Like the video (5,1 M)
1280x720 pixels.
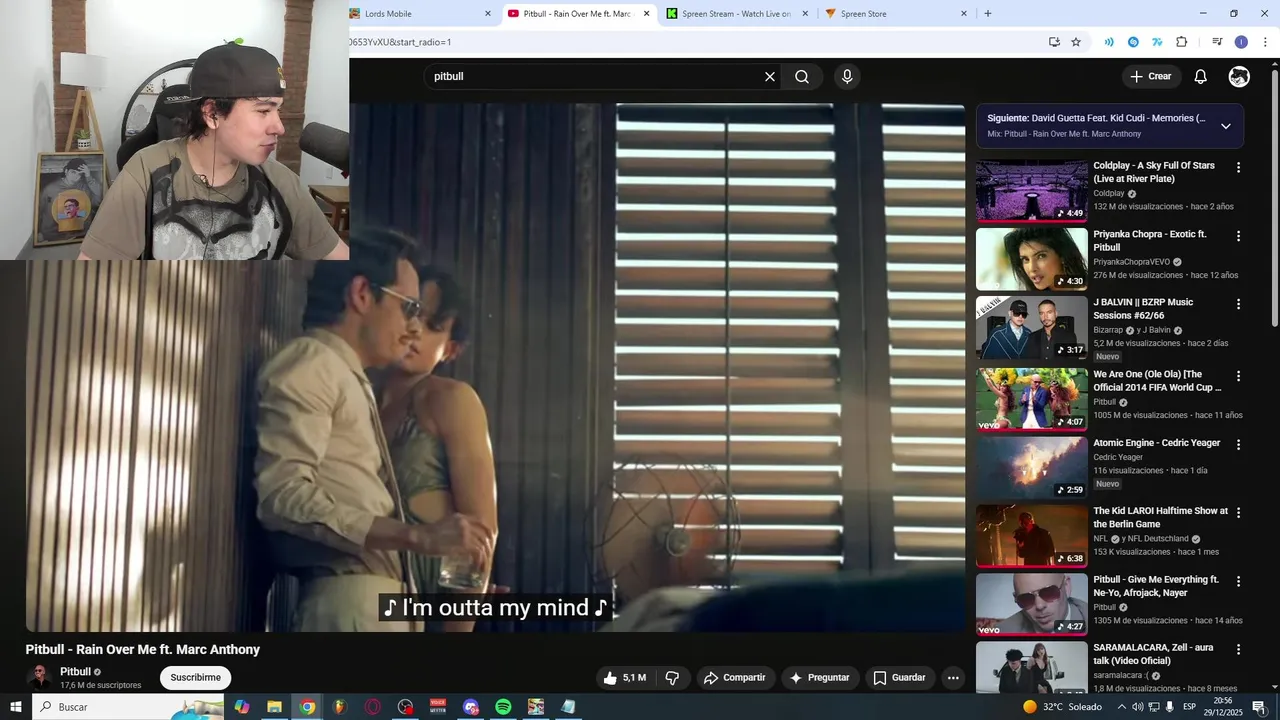624,678
